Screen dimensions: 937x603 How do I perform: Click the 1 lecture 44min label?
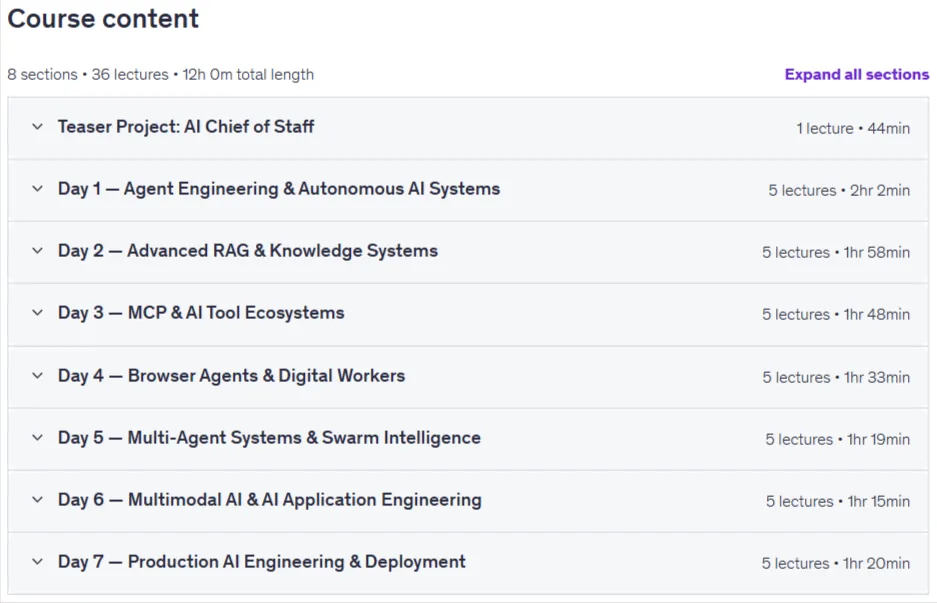coord(853,128)
